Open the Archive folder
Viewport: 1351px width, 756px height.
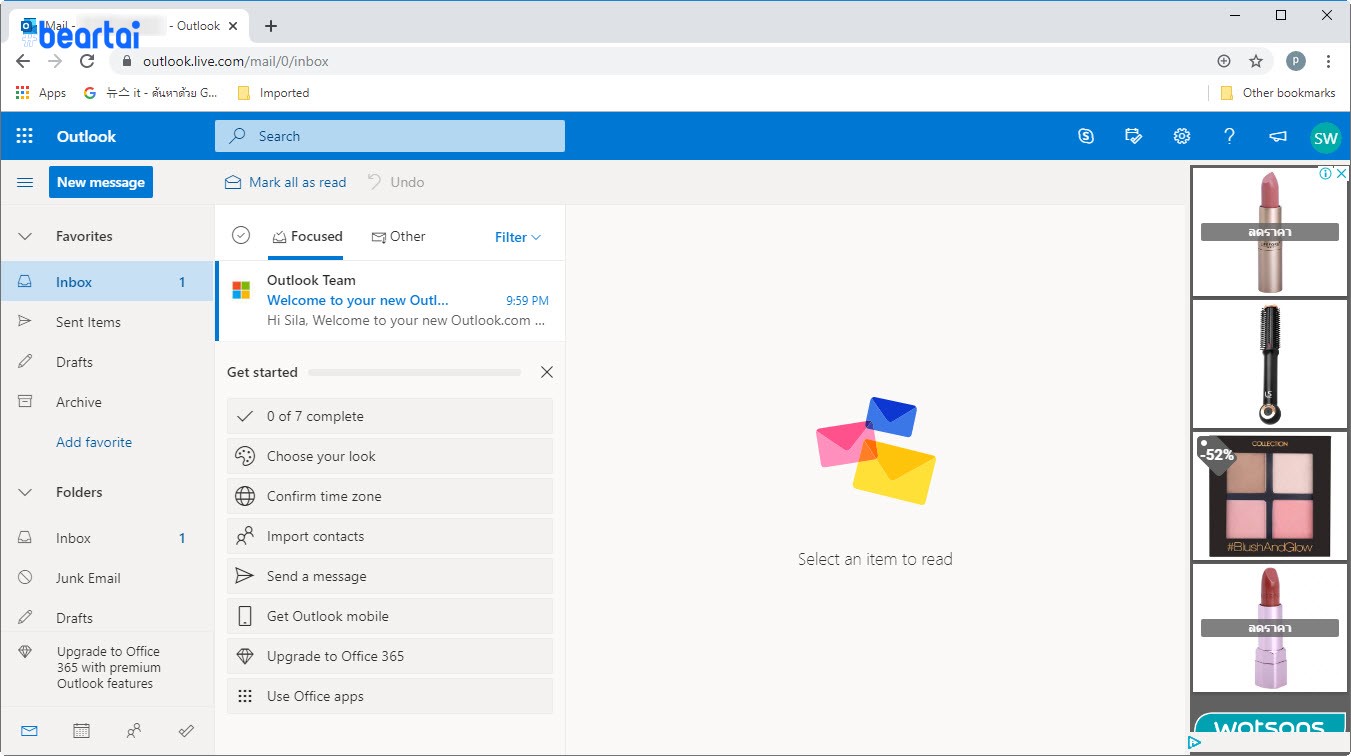[x=107, y=402]
